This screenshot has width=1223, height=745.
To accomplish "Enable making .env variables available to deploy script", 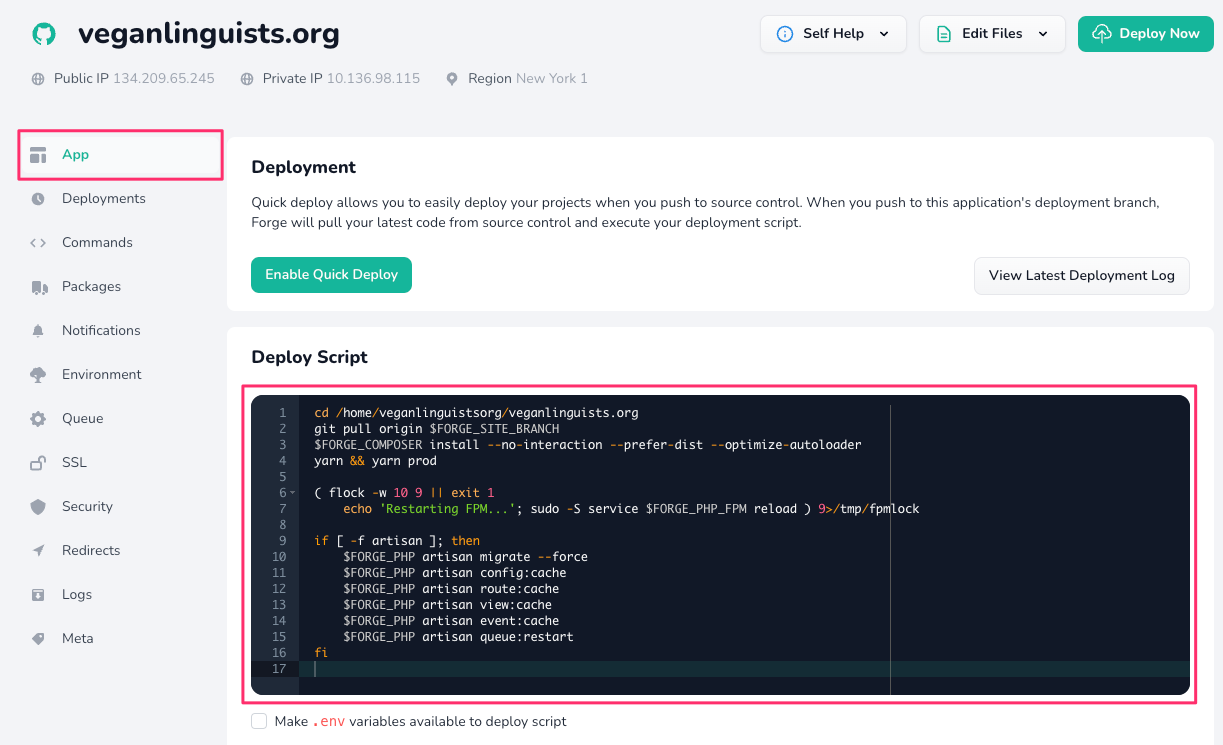I will (x=259, y=720).
